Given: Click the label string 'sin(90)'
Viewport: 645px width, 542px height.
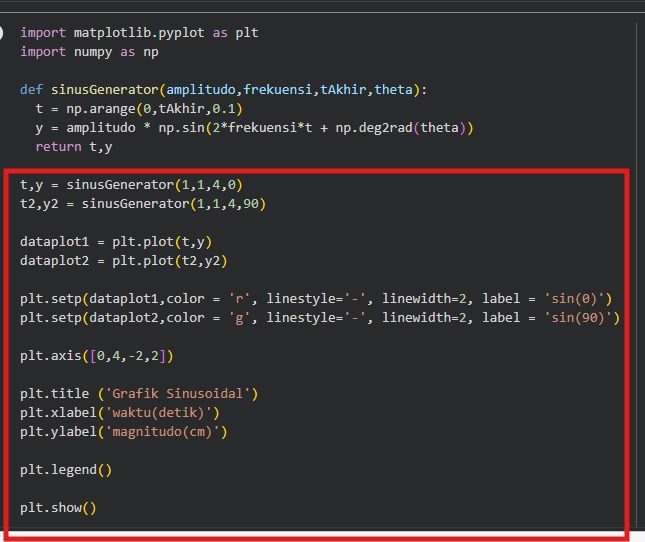Looking at the screenshot, I should (578, 317).
